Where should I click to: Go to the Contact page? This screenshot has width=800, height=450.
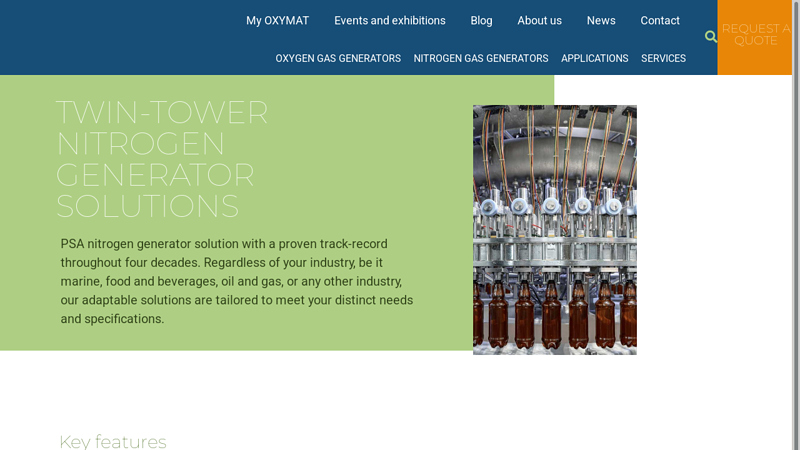660,21
